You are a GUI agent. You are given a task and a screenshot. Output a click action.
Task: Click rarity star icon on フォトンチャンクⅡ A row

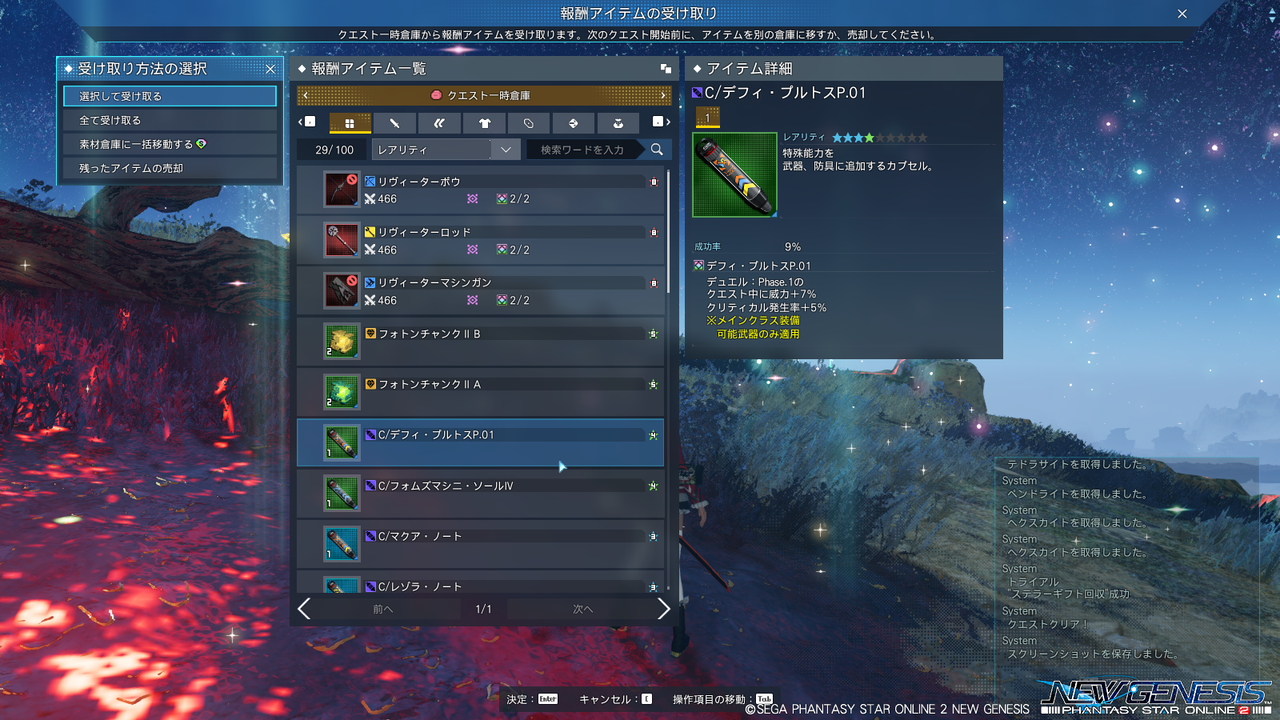coord(653,384)
